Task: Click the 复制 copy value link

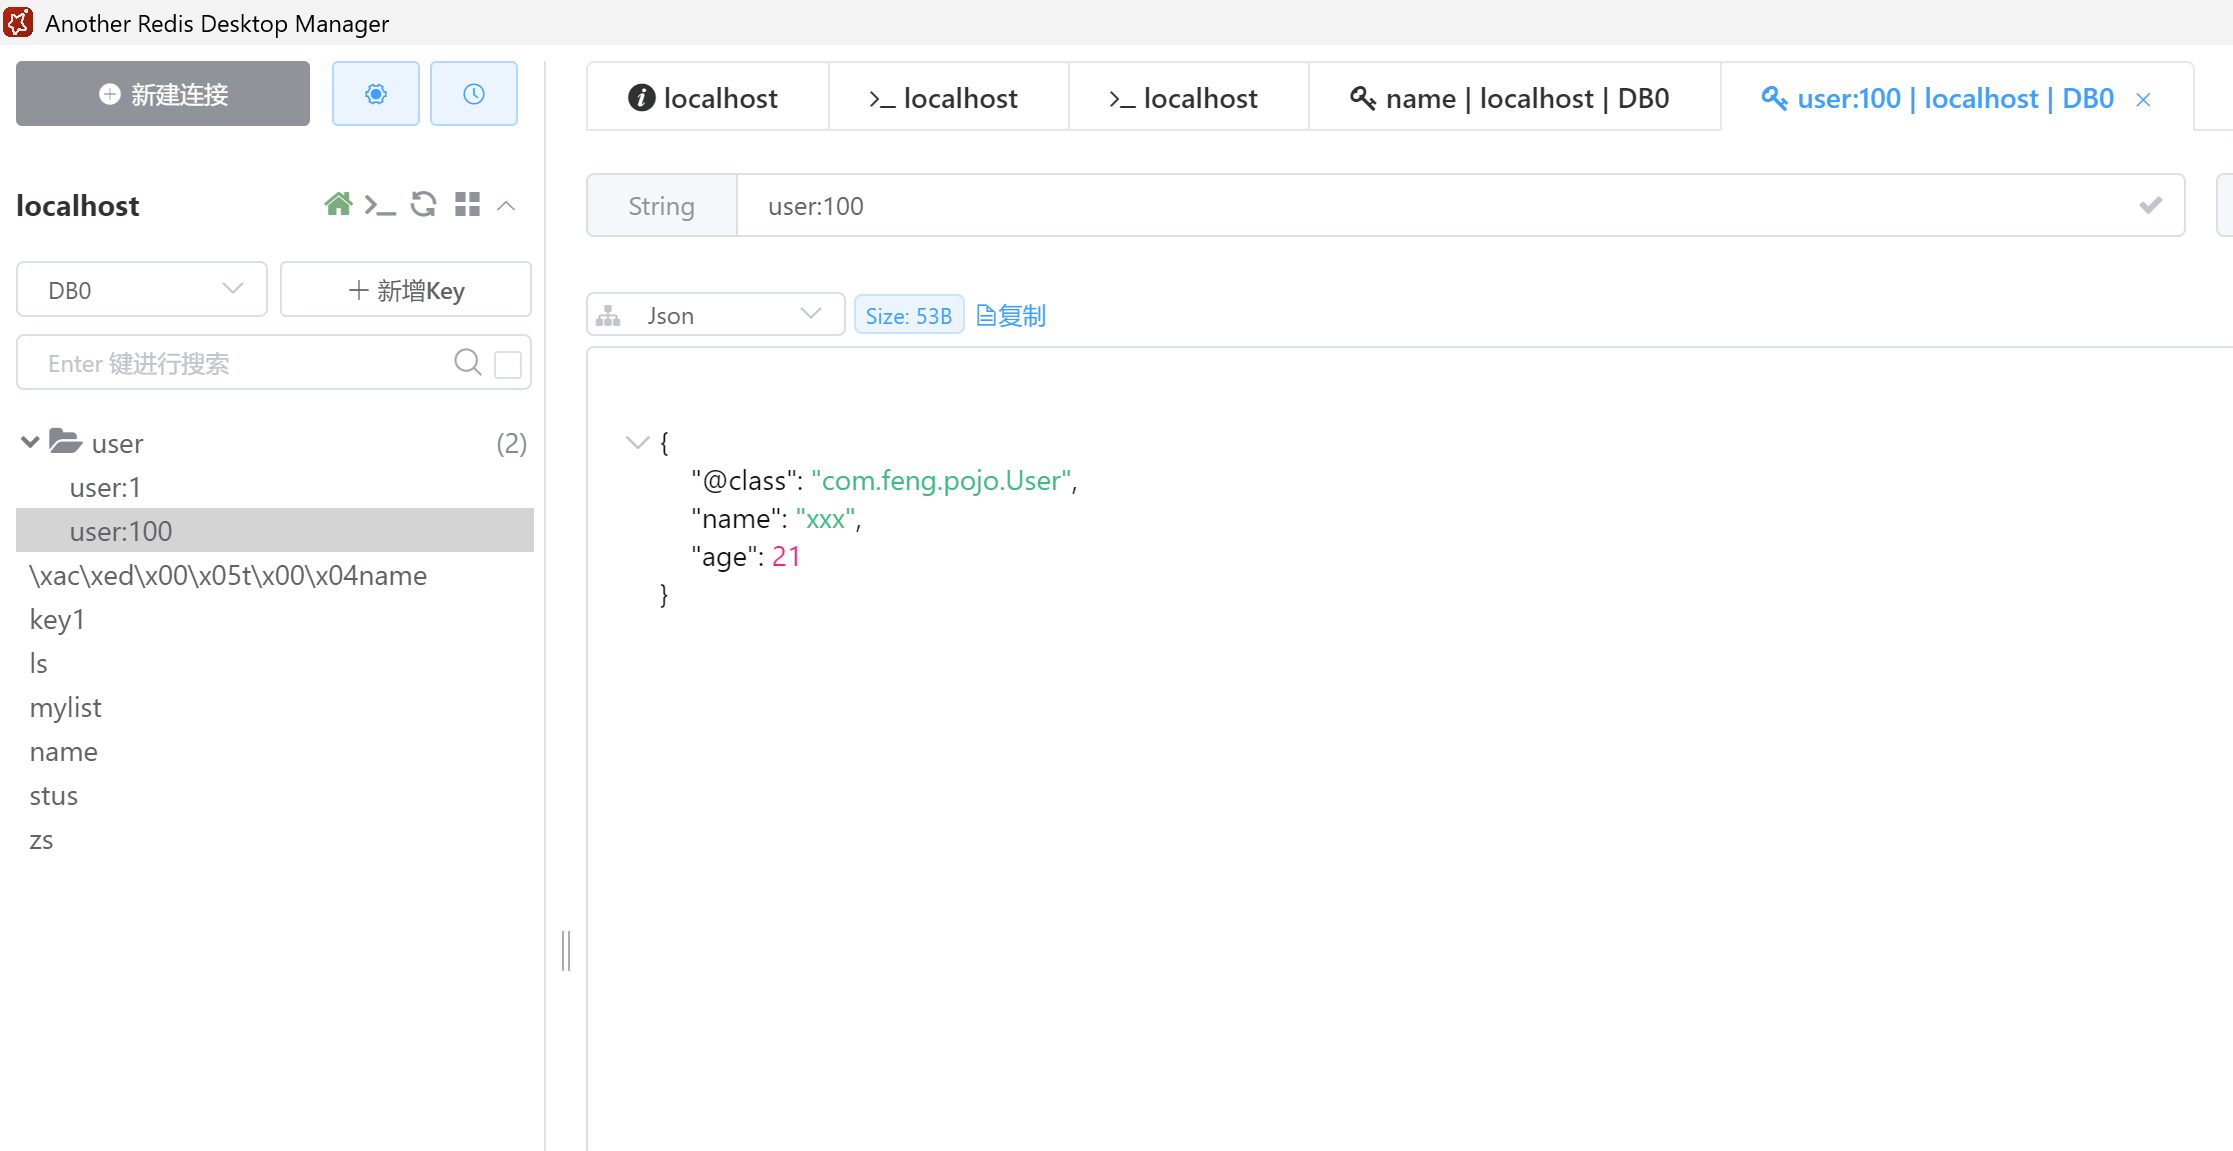Action: [x=1011, y=316]
